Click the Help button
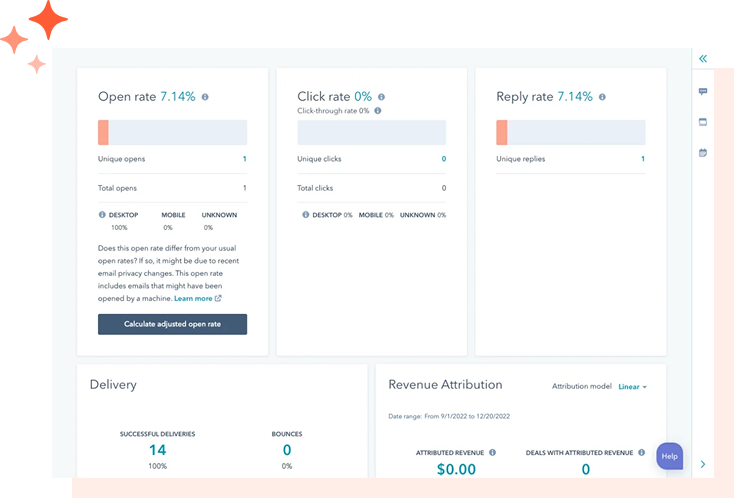This screenshot has height=498, width=734. click(x=669, y=456)
